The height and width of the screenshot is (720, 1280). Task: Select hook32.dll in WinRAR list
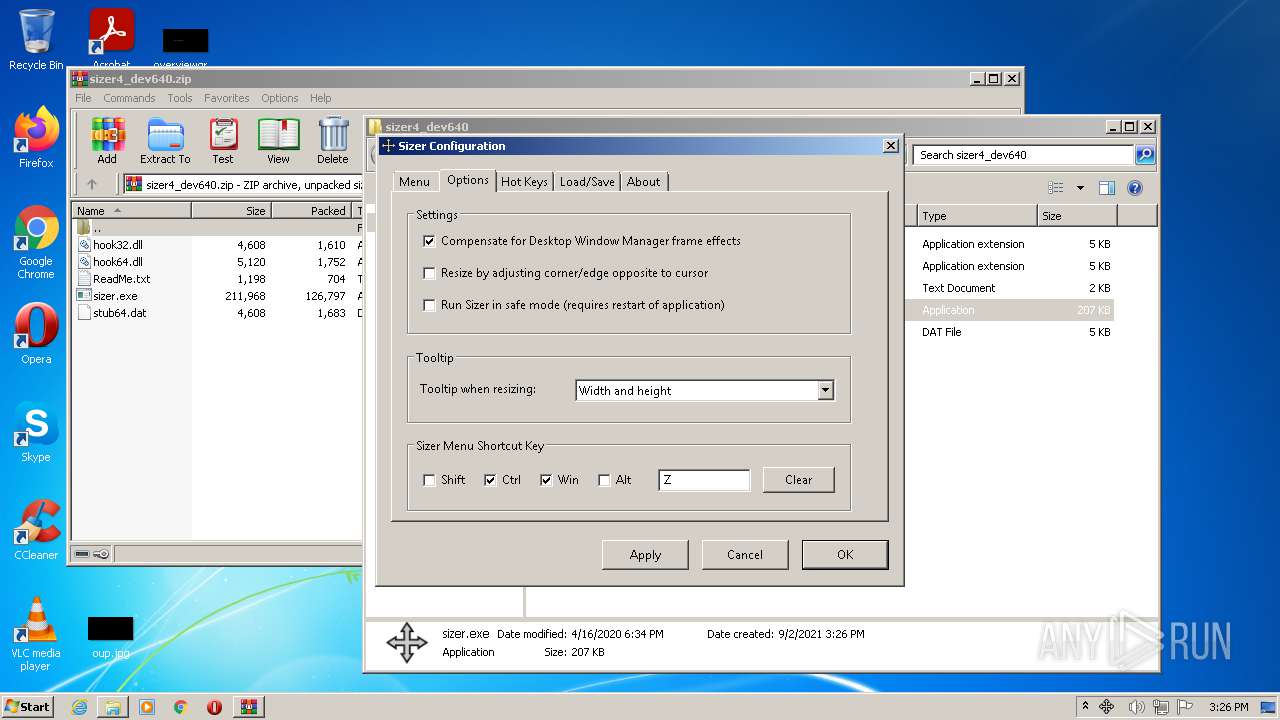118,245
